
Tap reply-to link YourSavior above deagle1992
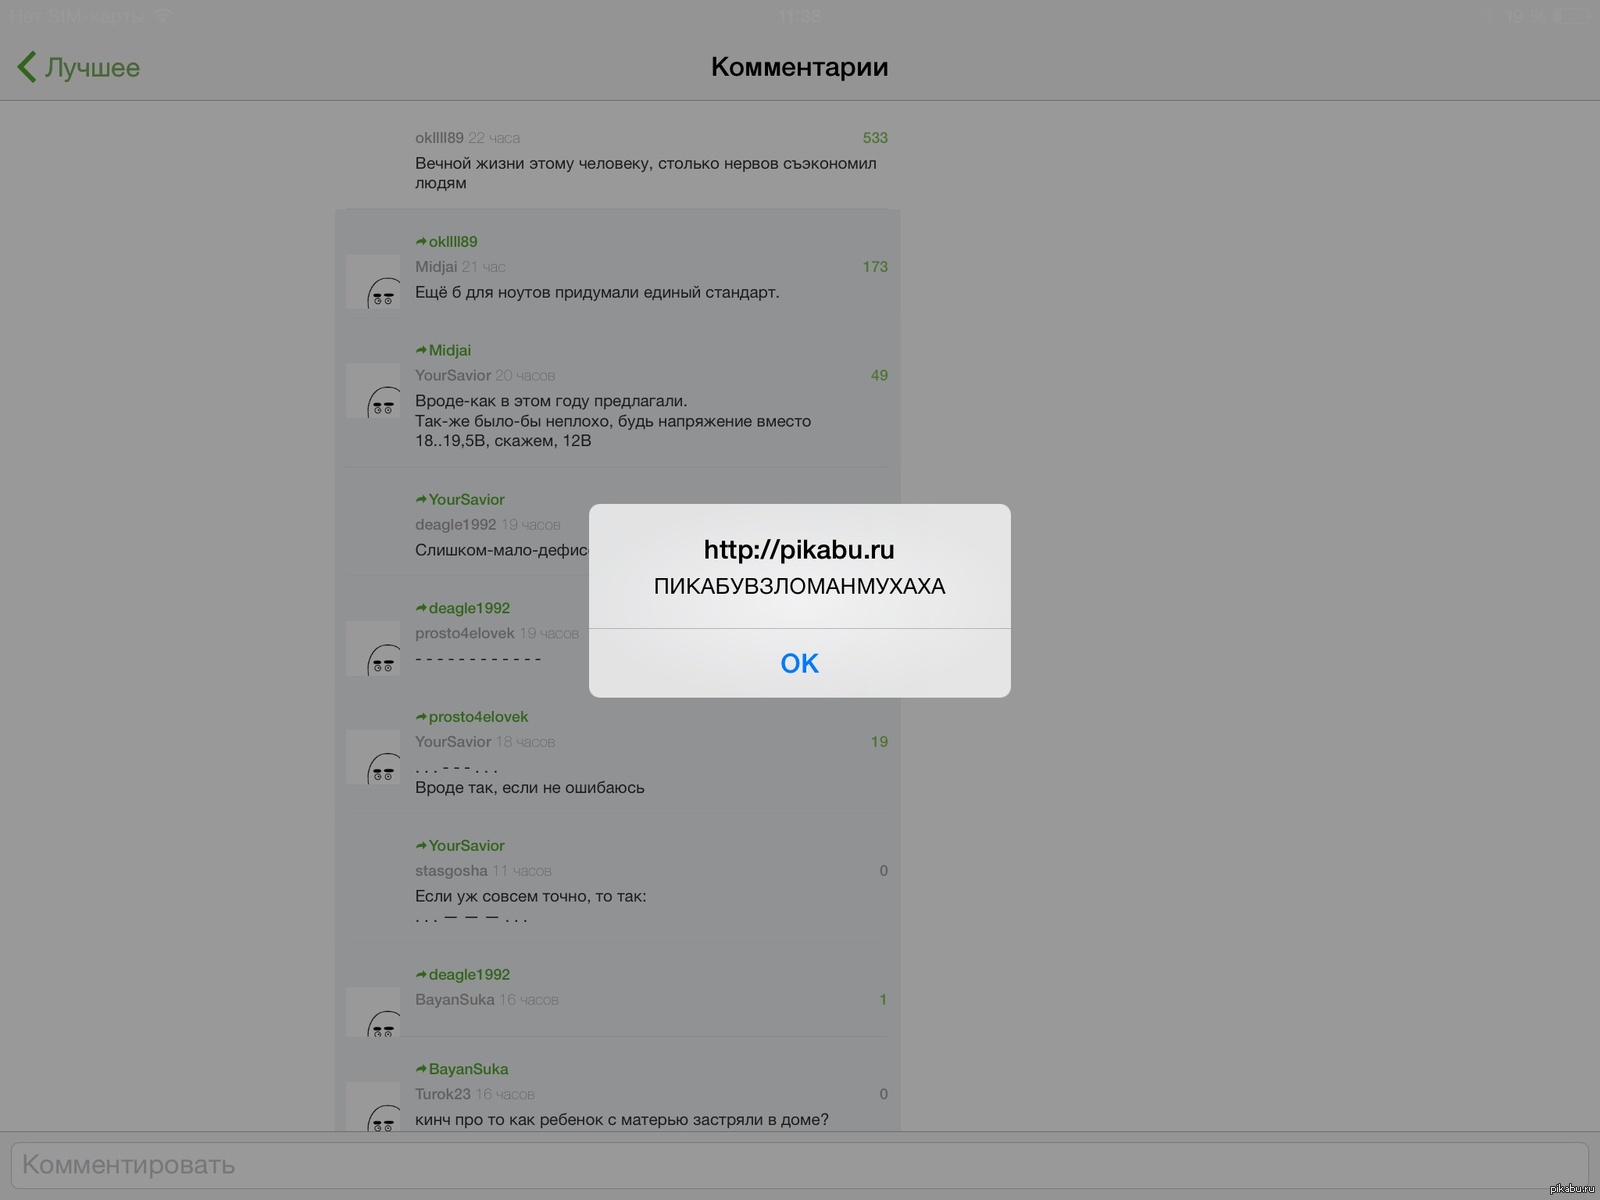(466, 500)
